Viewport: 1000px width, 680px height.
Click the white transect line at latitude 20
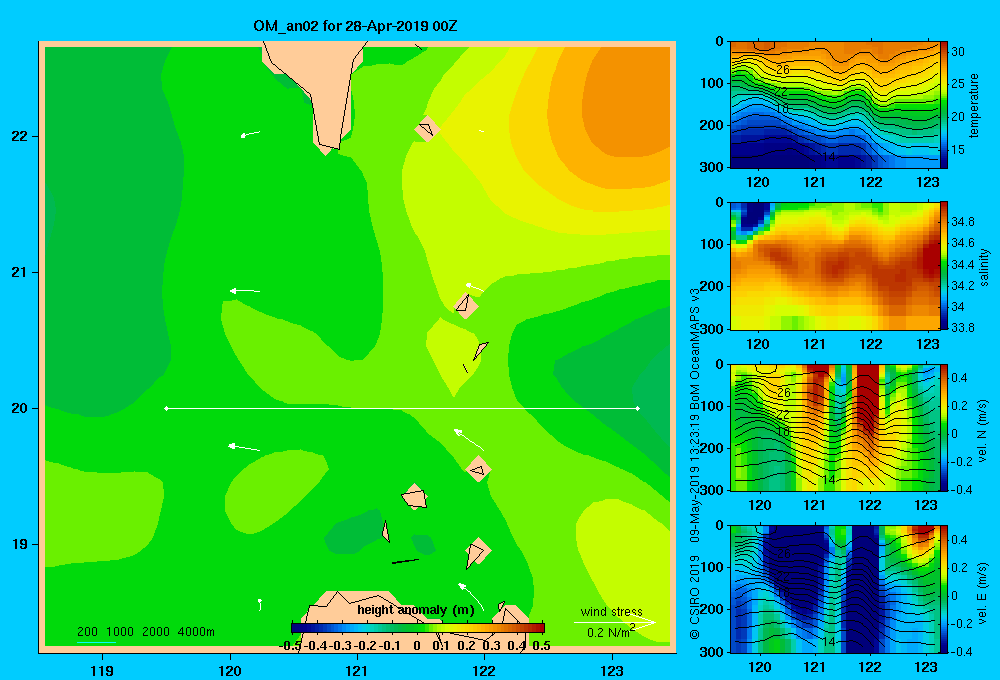click(402, 408)
